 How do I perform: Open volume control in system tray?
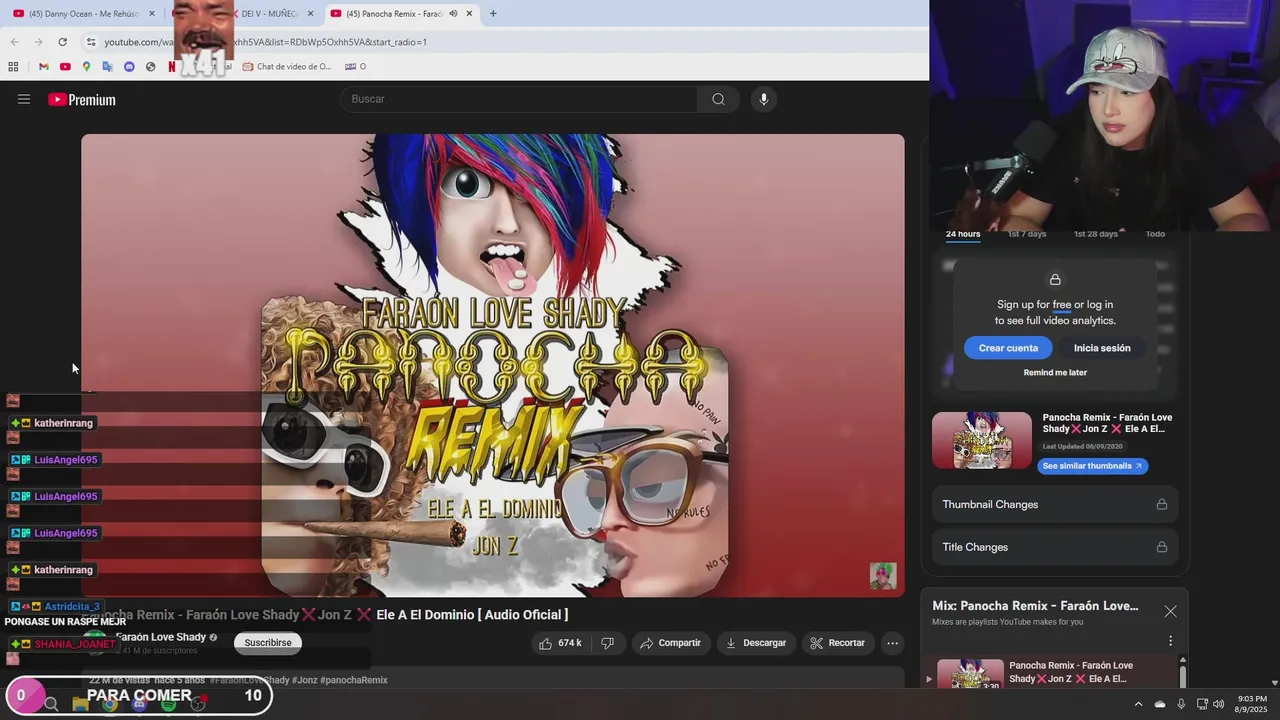[1219, 704]
